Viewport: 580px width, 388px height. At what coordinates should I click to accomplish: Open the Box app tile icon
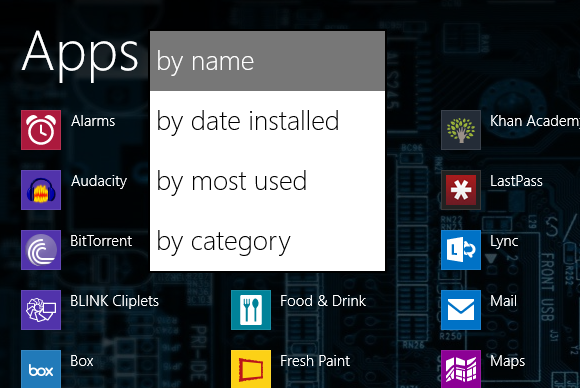41,369
